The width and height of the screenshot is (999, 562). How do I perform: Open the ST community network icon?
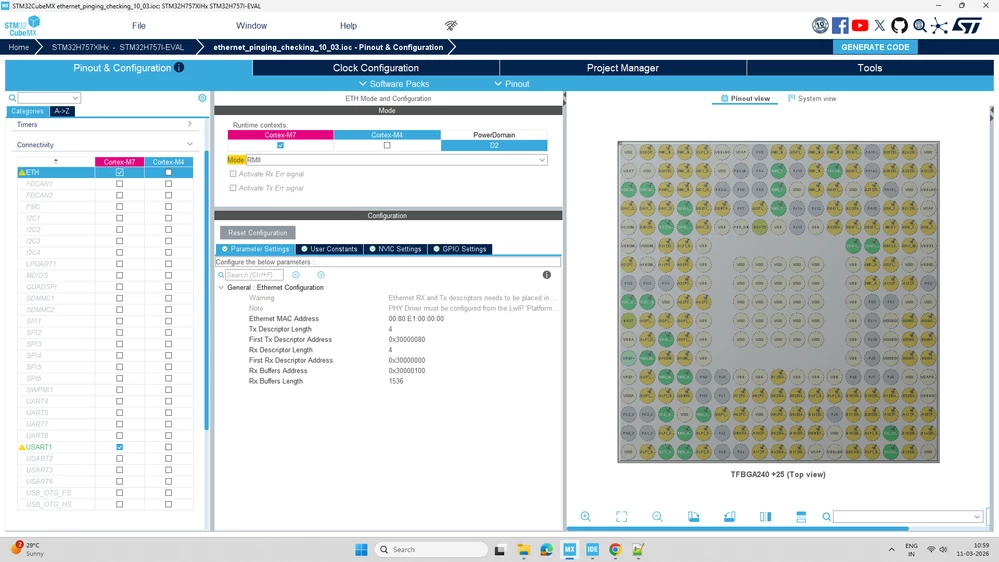939,25
